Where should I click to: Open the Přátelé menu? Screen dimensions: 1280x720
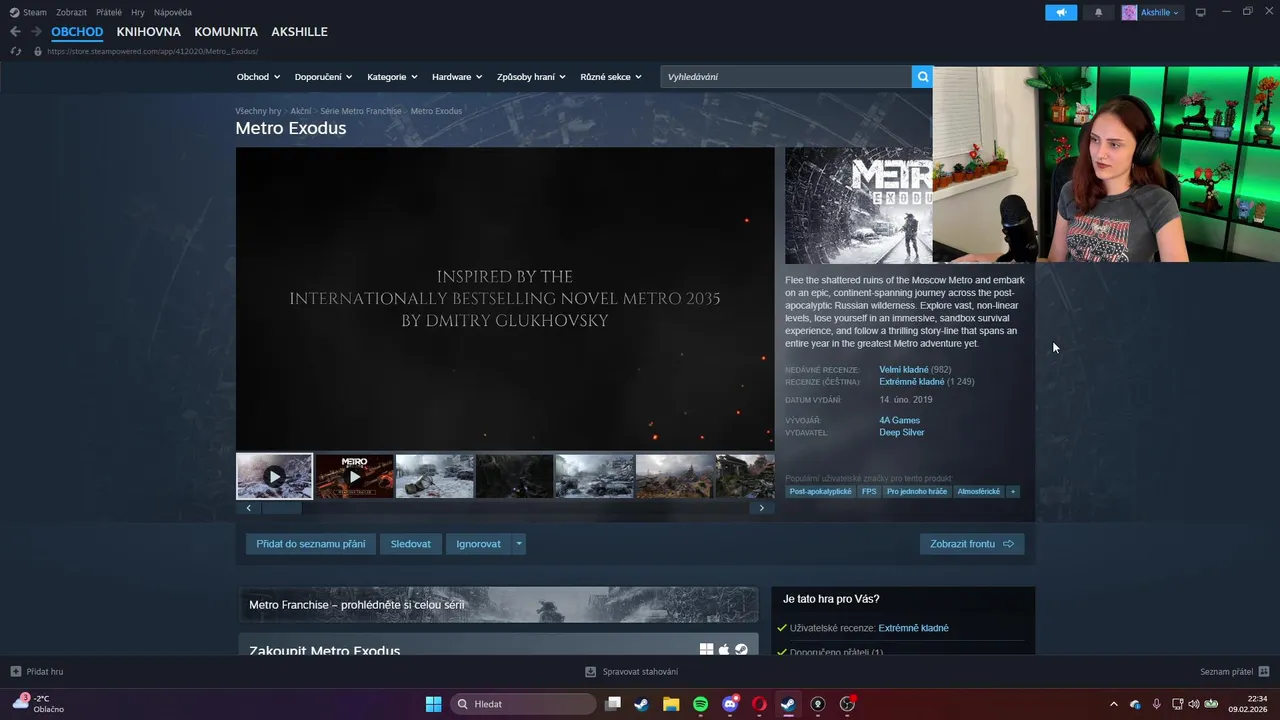[109, 12]
